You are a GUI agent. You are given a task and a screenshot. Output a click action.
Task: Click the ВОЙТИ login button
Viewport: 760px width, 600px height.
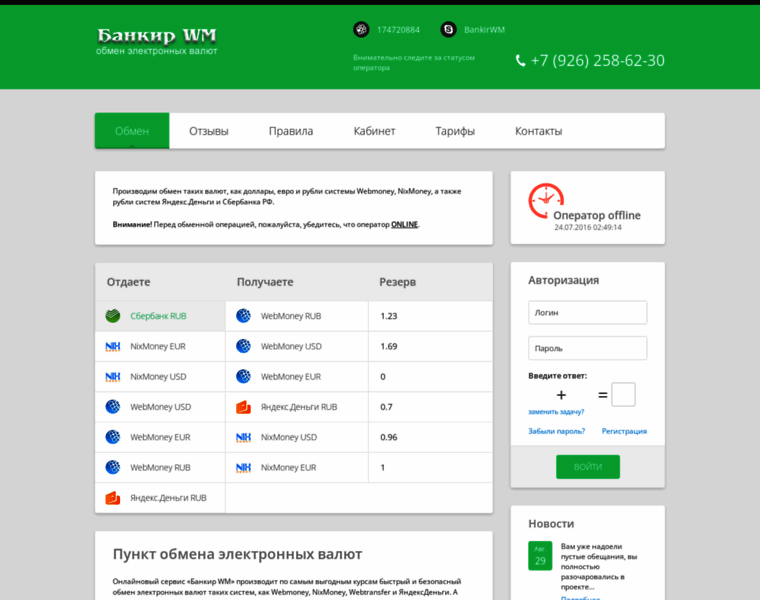588,467
